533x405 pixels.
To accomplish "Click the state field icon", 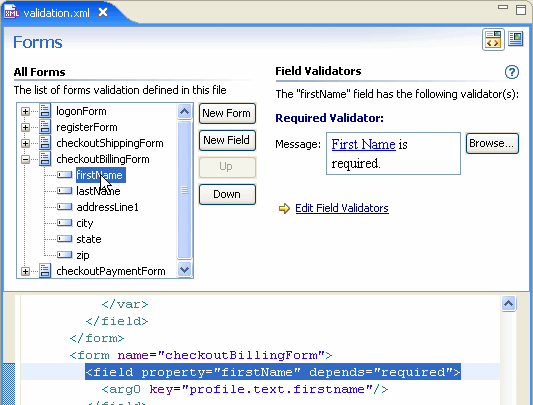I will point(64,239).
